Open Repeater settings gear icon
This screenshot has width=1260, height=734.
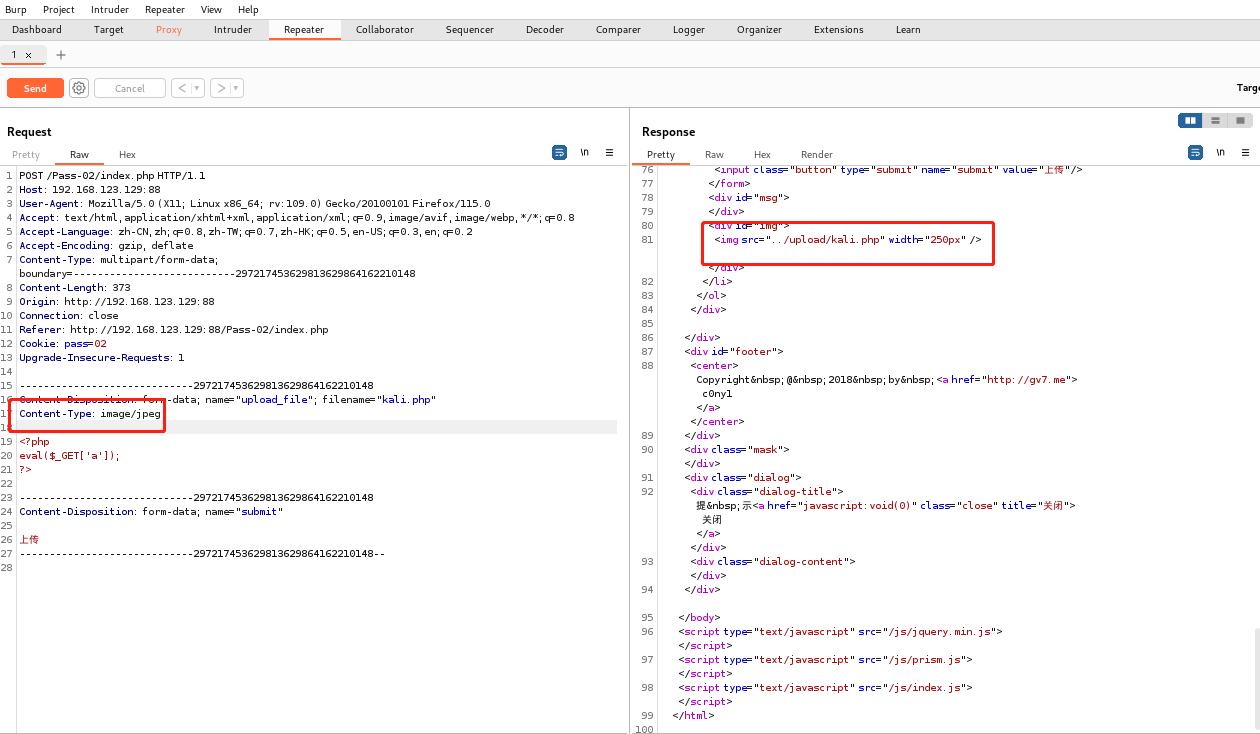click(x=79, y=88)
